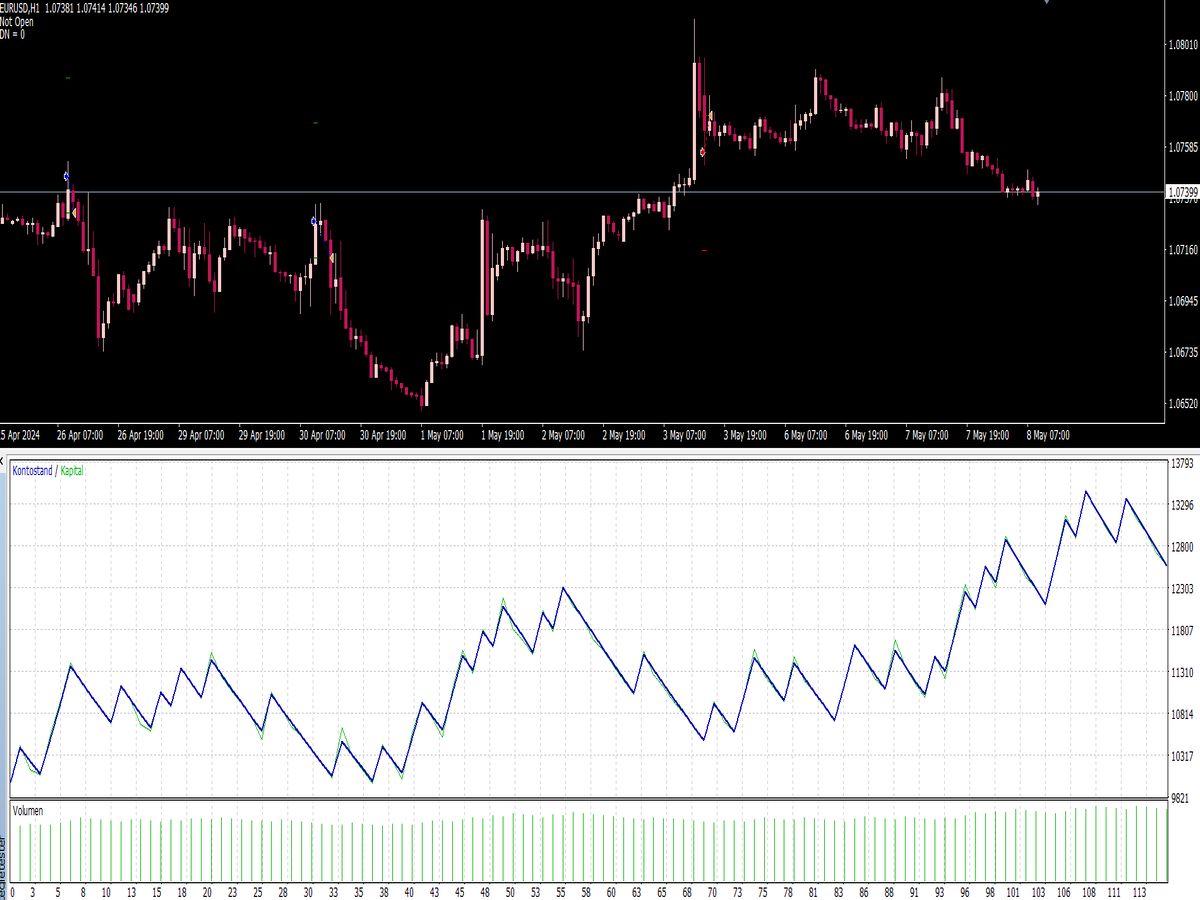The width and height of the screenshot is (1200, 900).
Task: Expand the EURUSD,H1 chart label dropdown
Action: pos(30,8)
